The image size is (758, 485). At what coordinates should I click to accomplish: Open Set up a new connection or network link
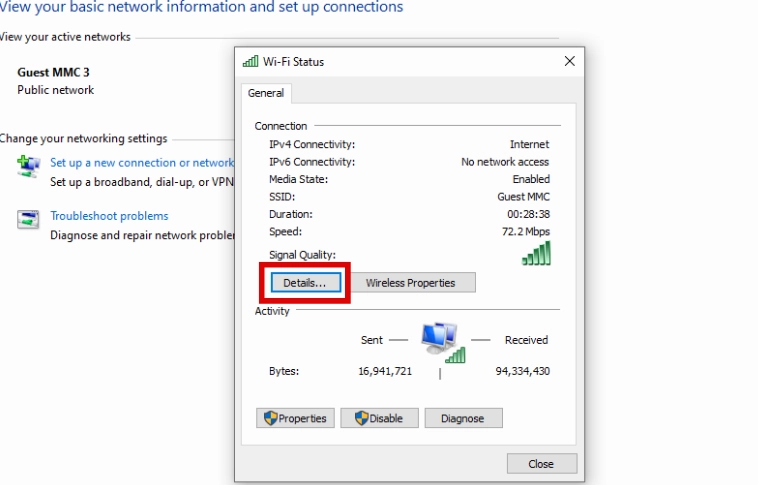[142, 163]
